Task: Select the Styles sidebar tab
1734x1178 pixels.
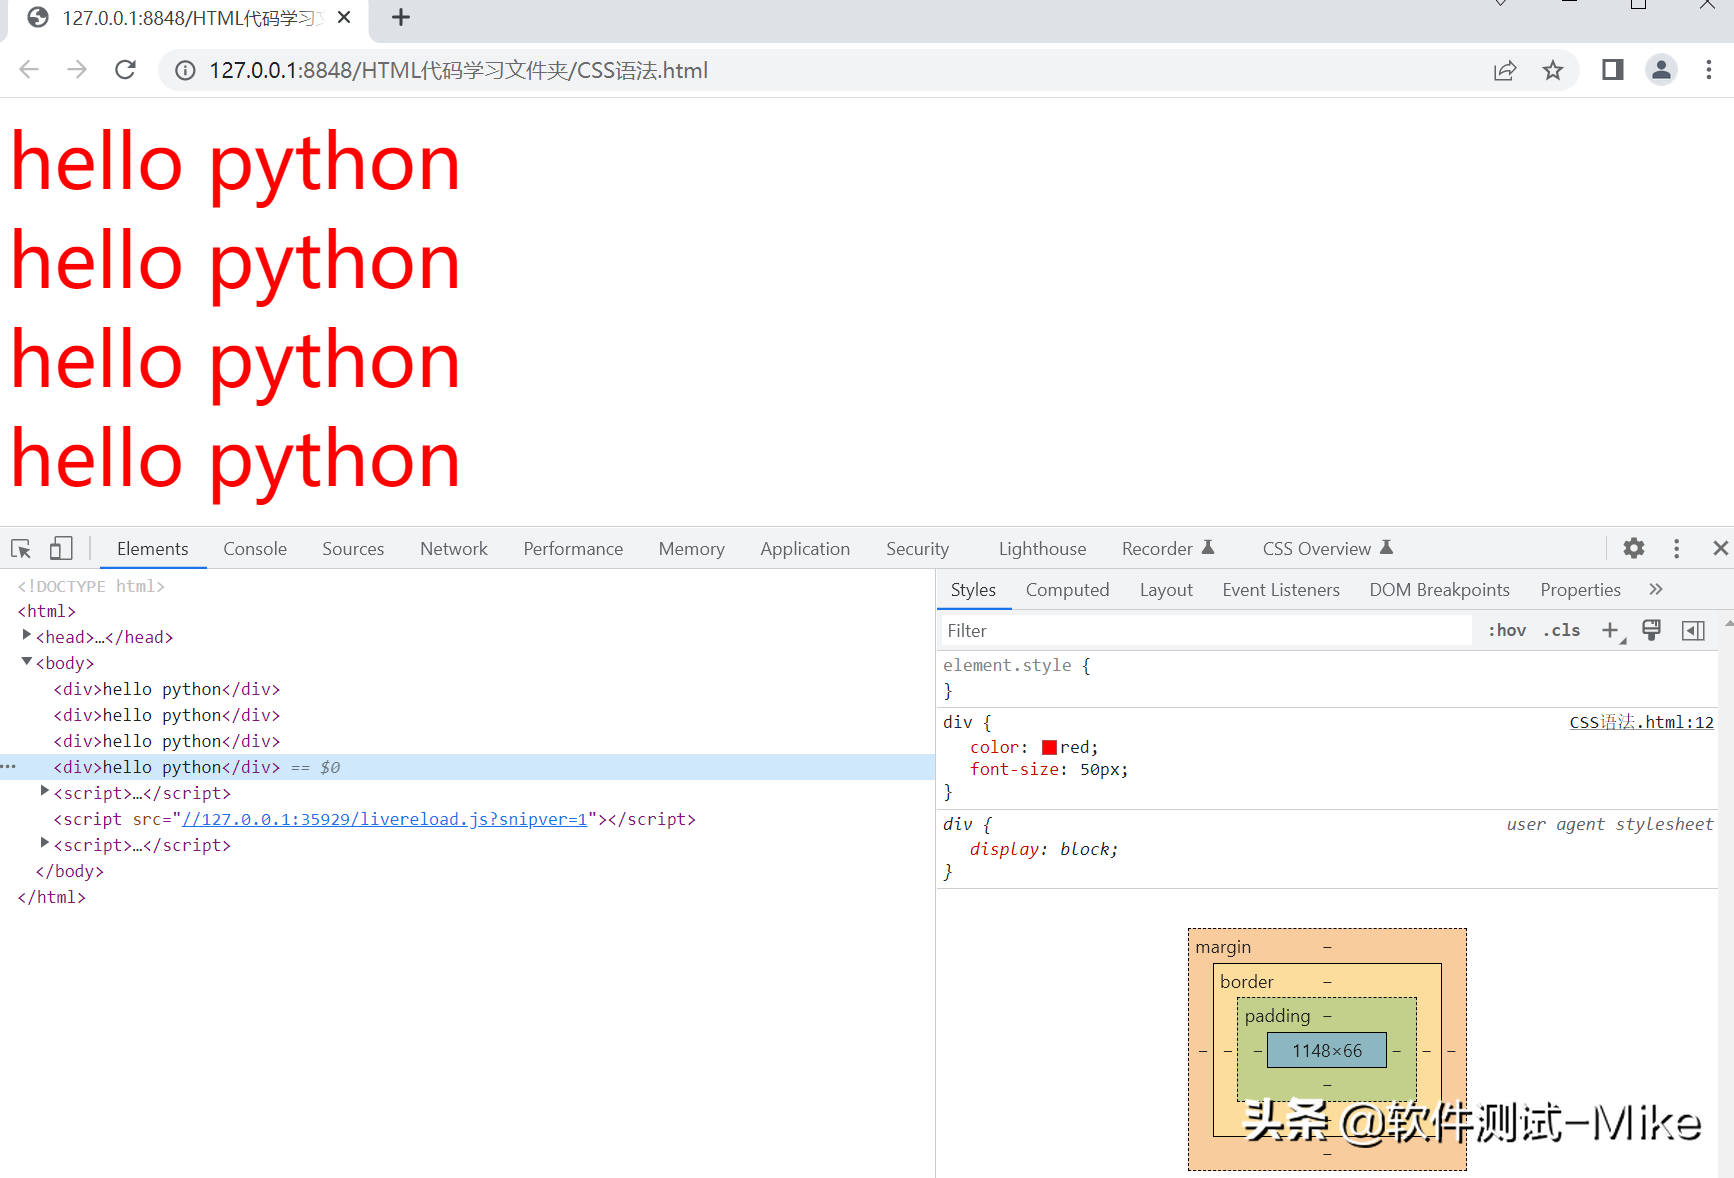Action: point(973,590)
